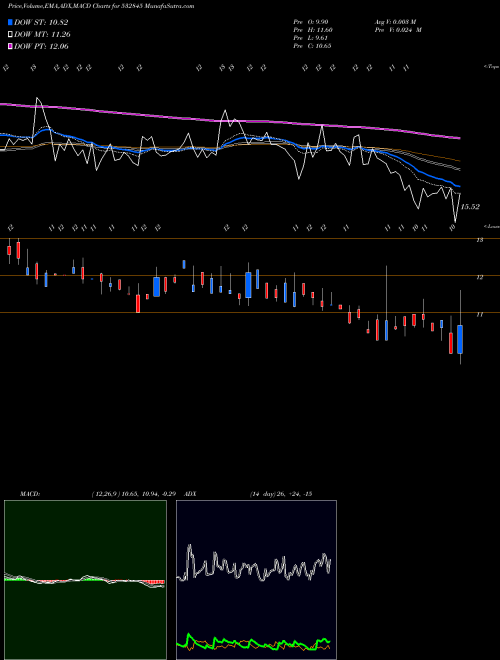
Task: Select the 'DOW PT: 12.06' legend label
Action: tap(41, 46)
